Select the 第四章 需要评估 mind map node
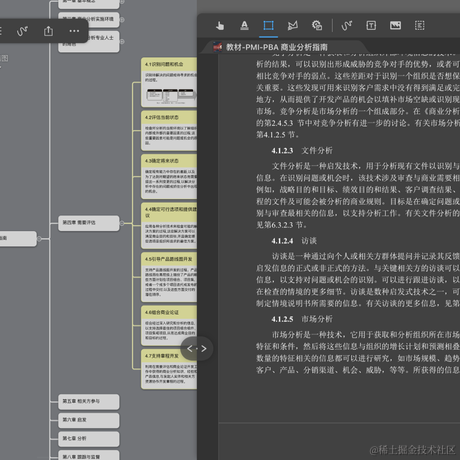This screenshot has height=460, width=460. coord(89,223)
